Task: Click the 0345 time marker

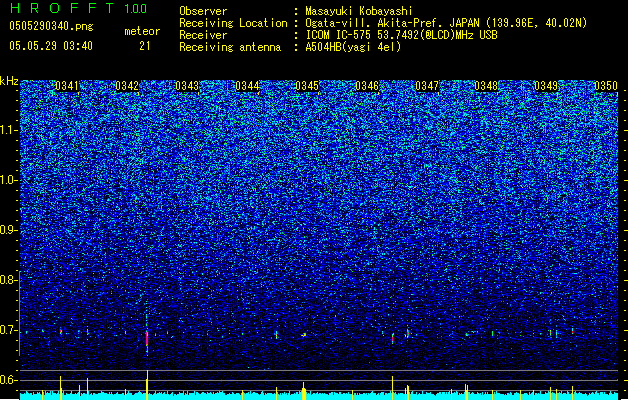Action: pyautogui.click(x=307, y=86)
